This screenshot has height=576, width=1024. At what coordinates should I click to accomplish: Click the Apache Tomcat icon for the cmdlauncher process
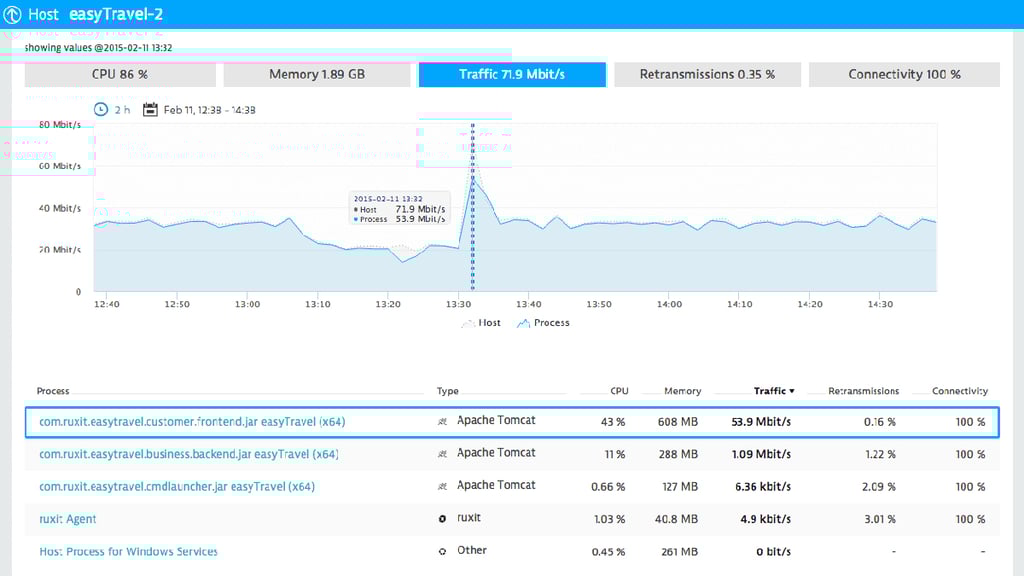click(x=441, y=487)
